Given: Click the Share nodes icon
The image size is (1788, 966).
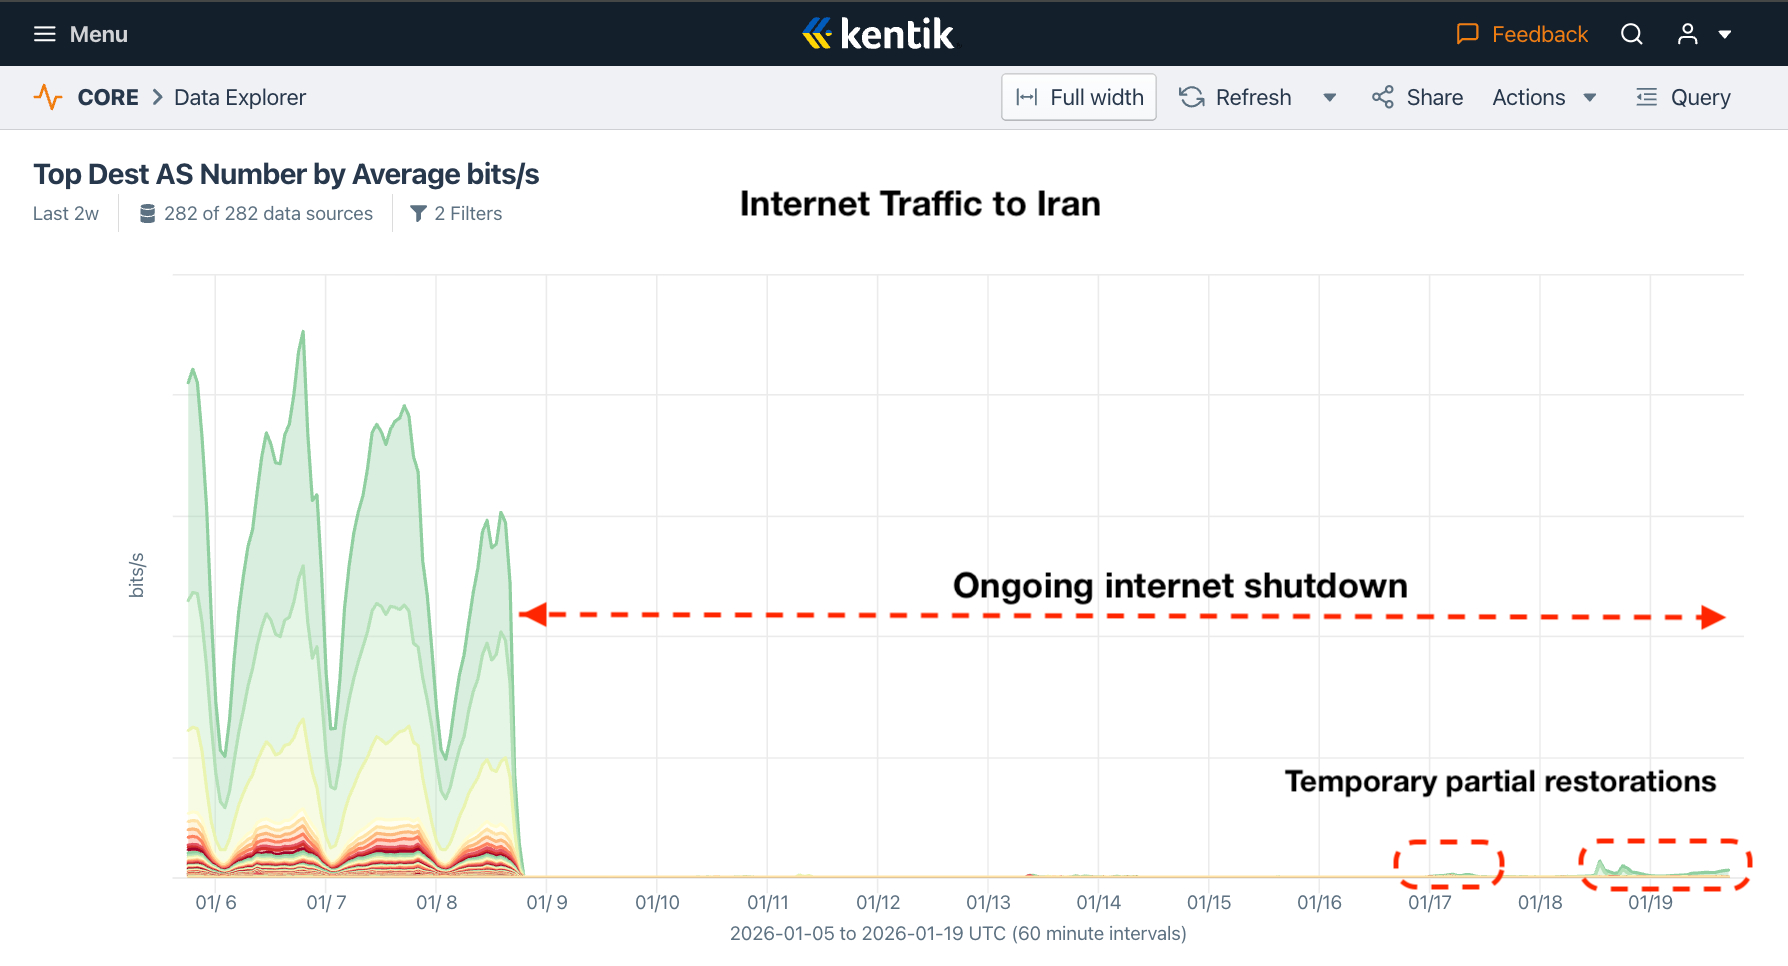Looking at the screenshot, I should [x=1382, y=97].
